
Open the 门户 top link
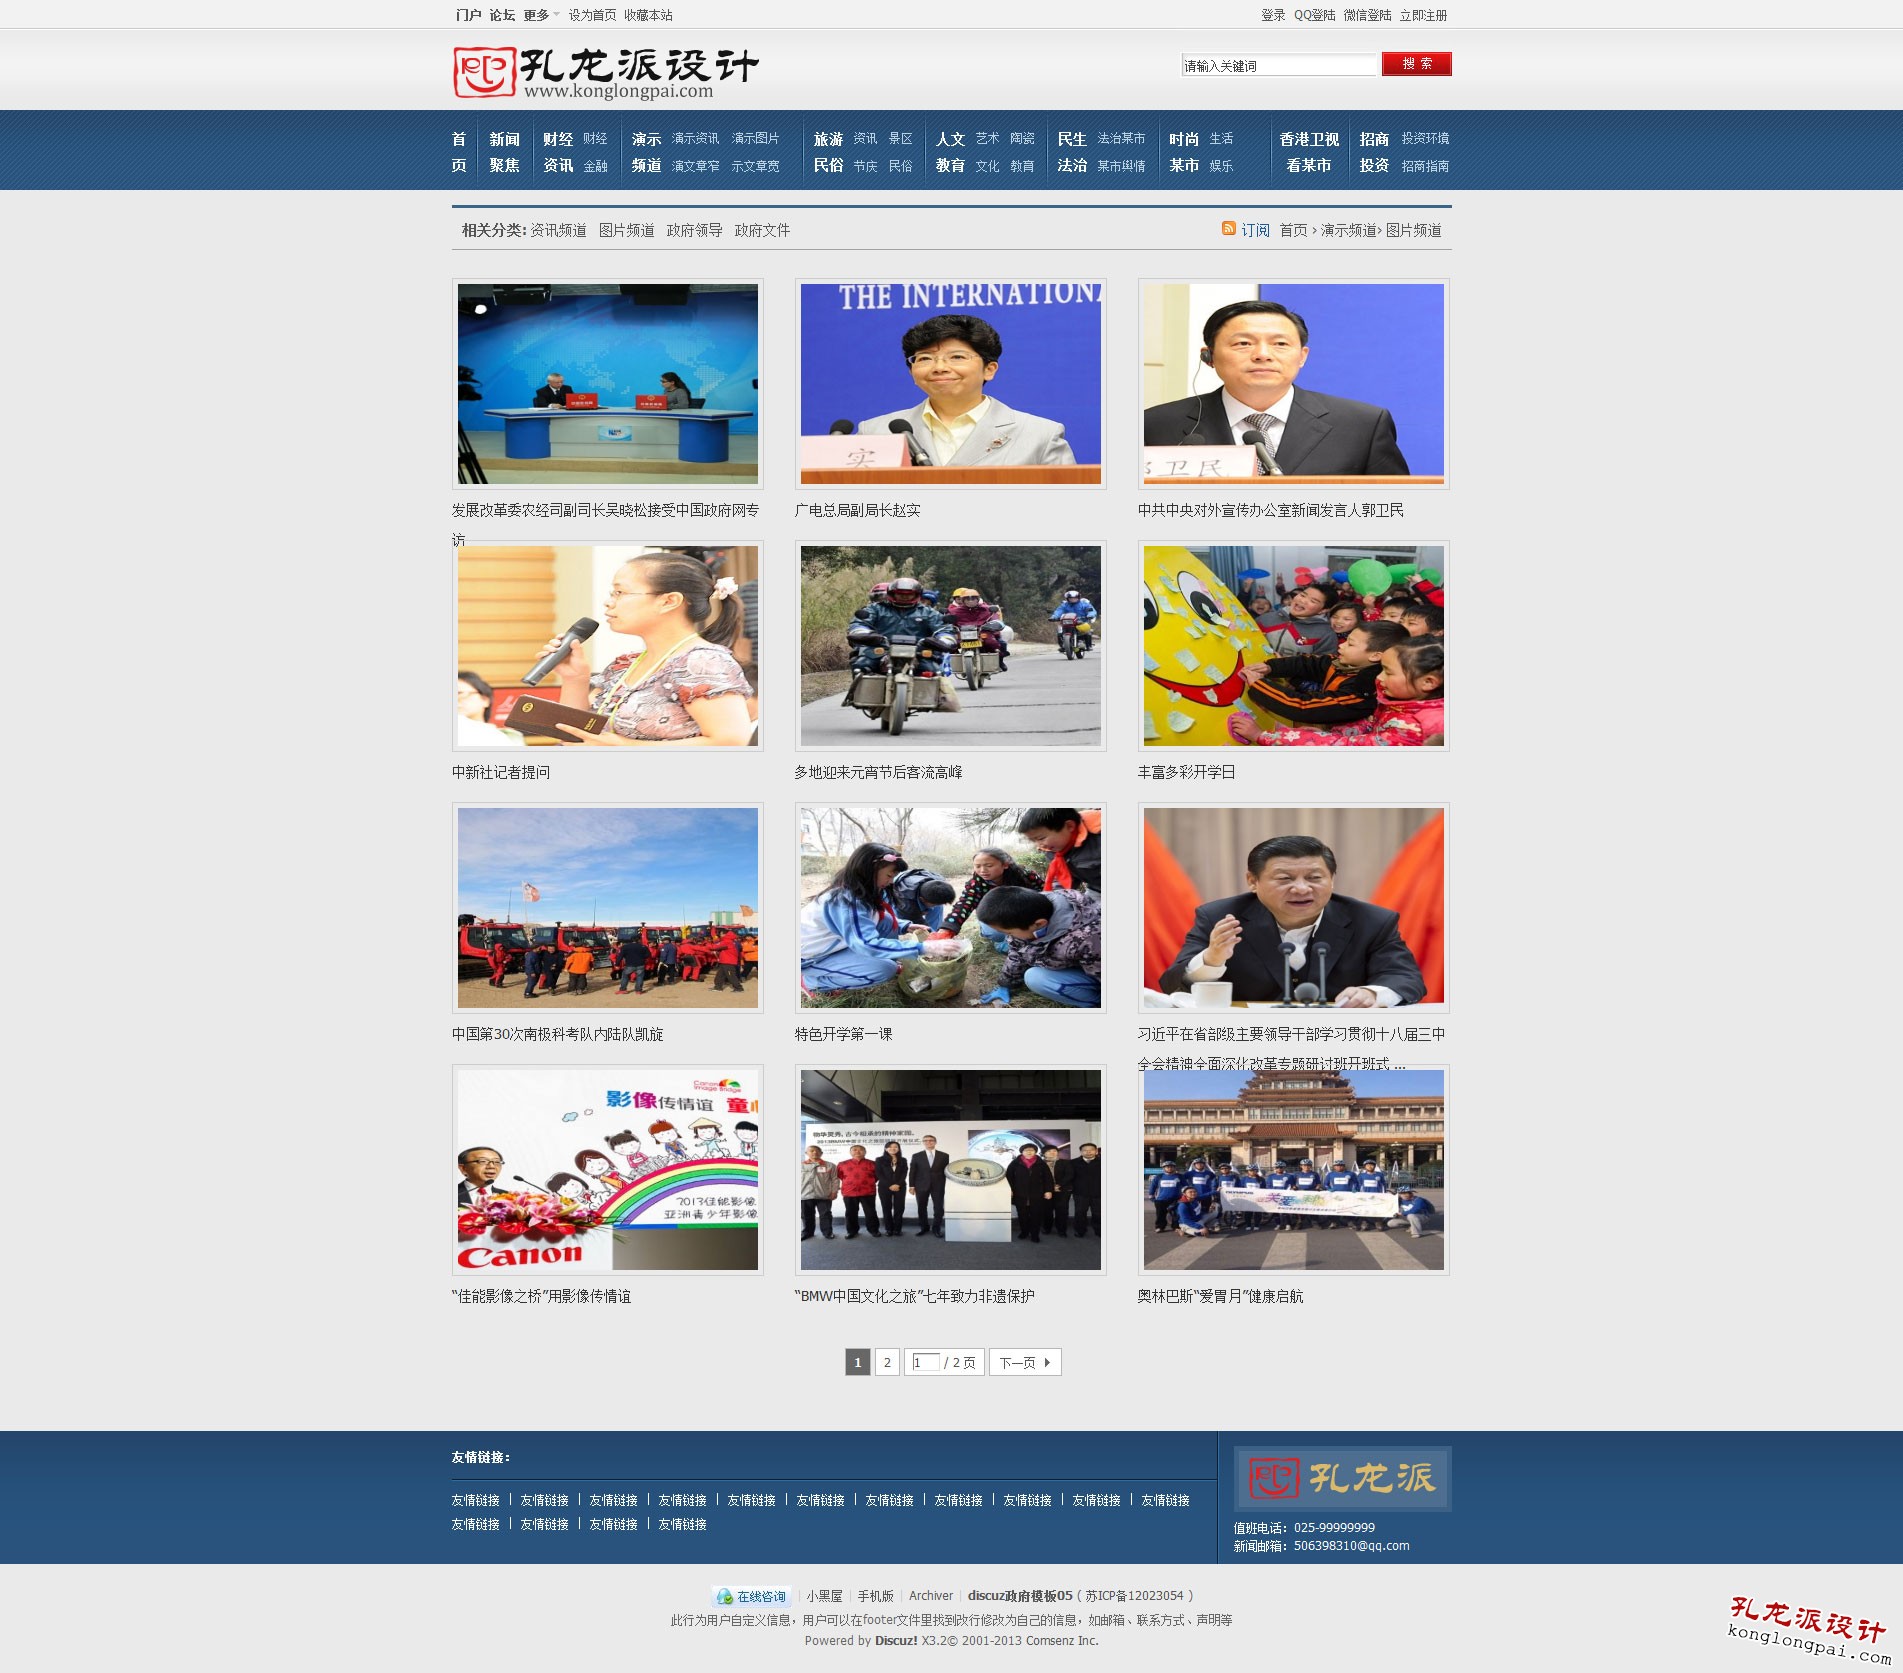(468, 15)
